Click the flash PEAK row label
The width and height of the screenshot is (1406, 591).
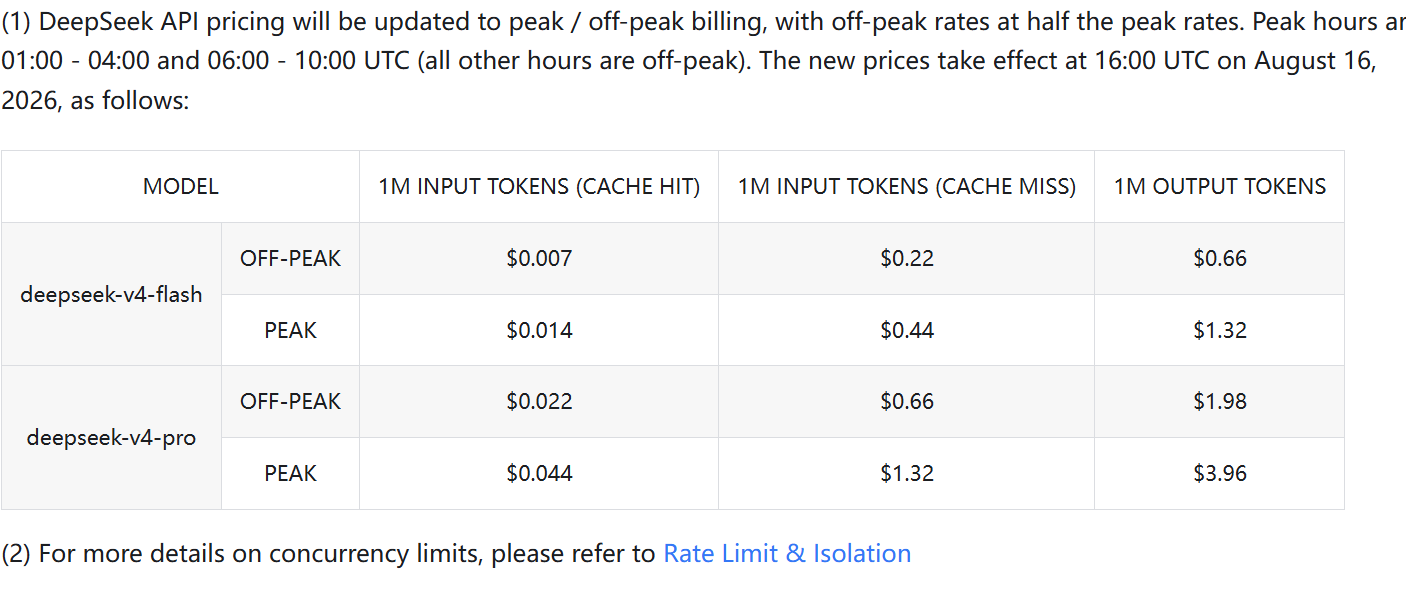[x=290, y=330]
